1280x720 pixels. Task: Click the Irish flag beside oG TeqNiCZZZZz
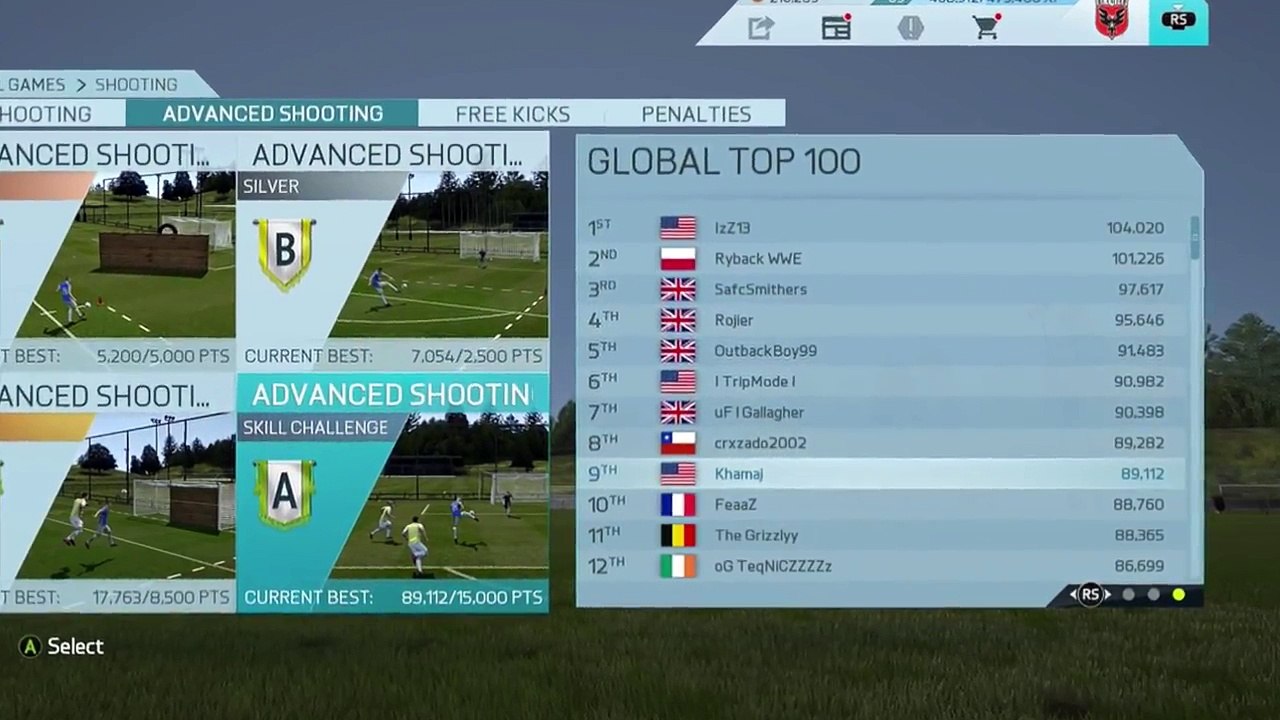(678, 566)
